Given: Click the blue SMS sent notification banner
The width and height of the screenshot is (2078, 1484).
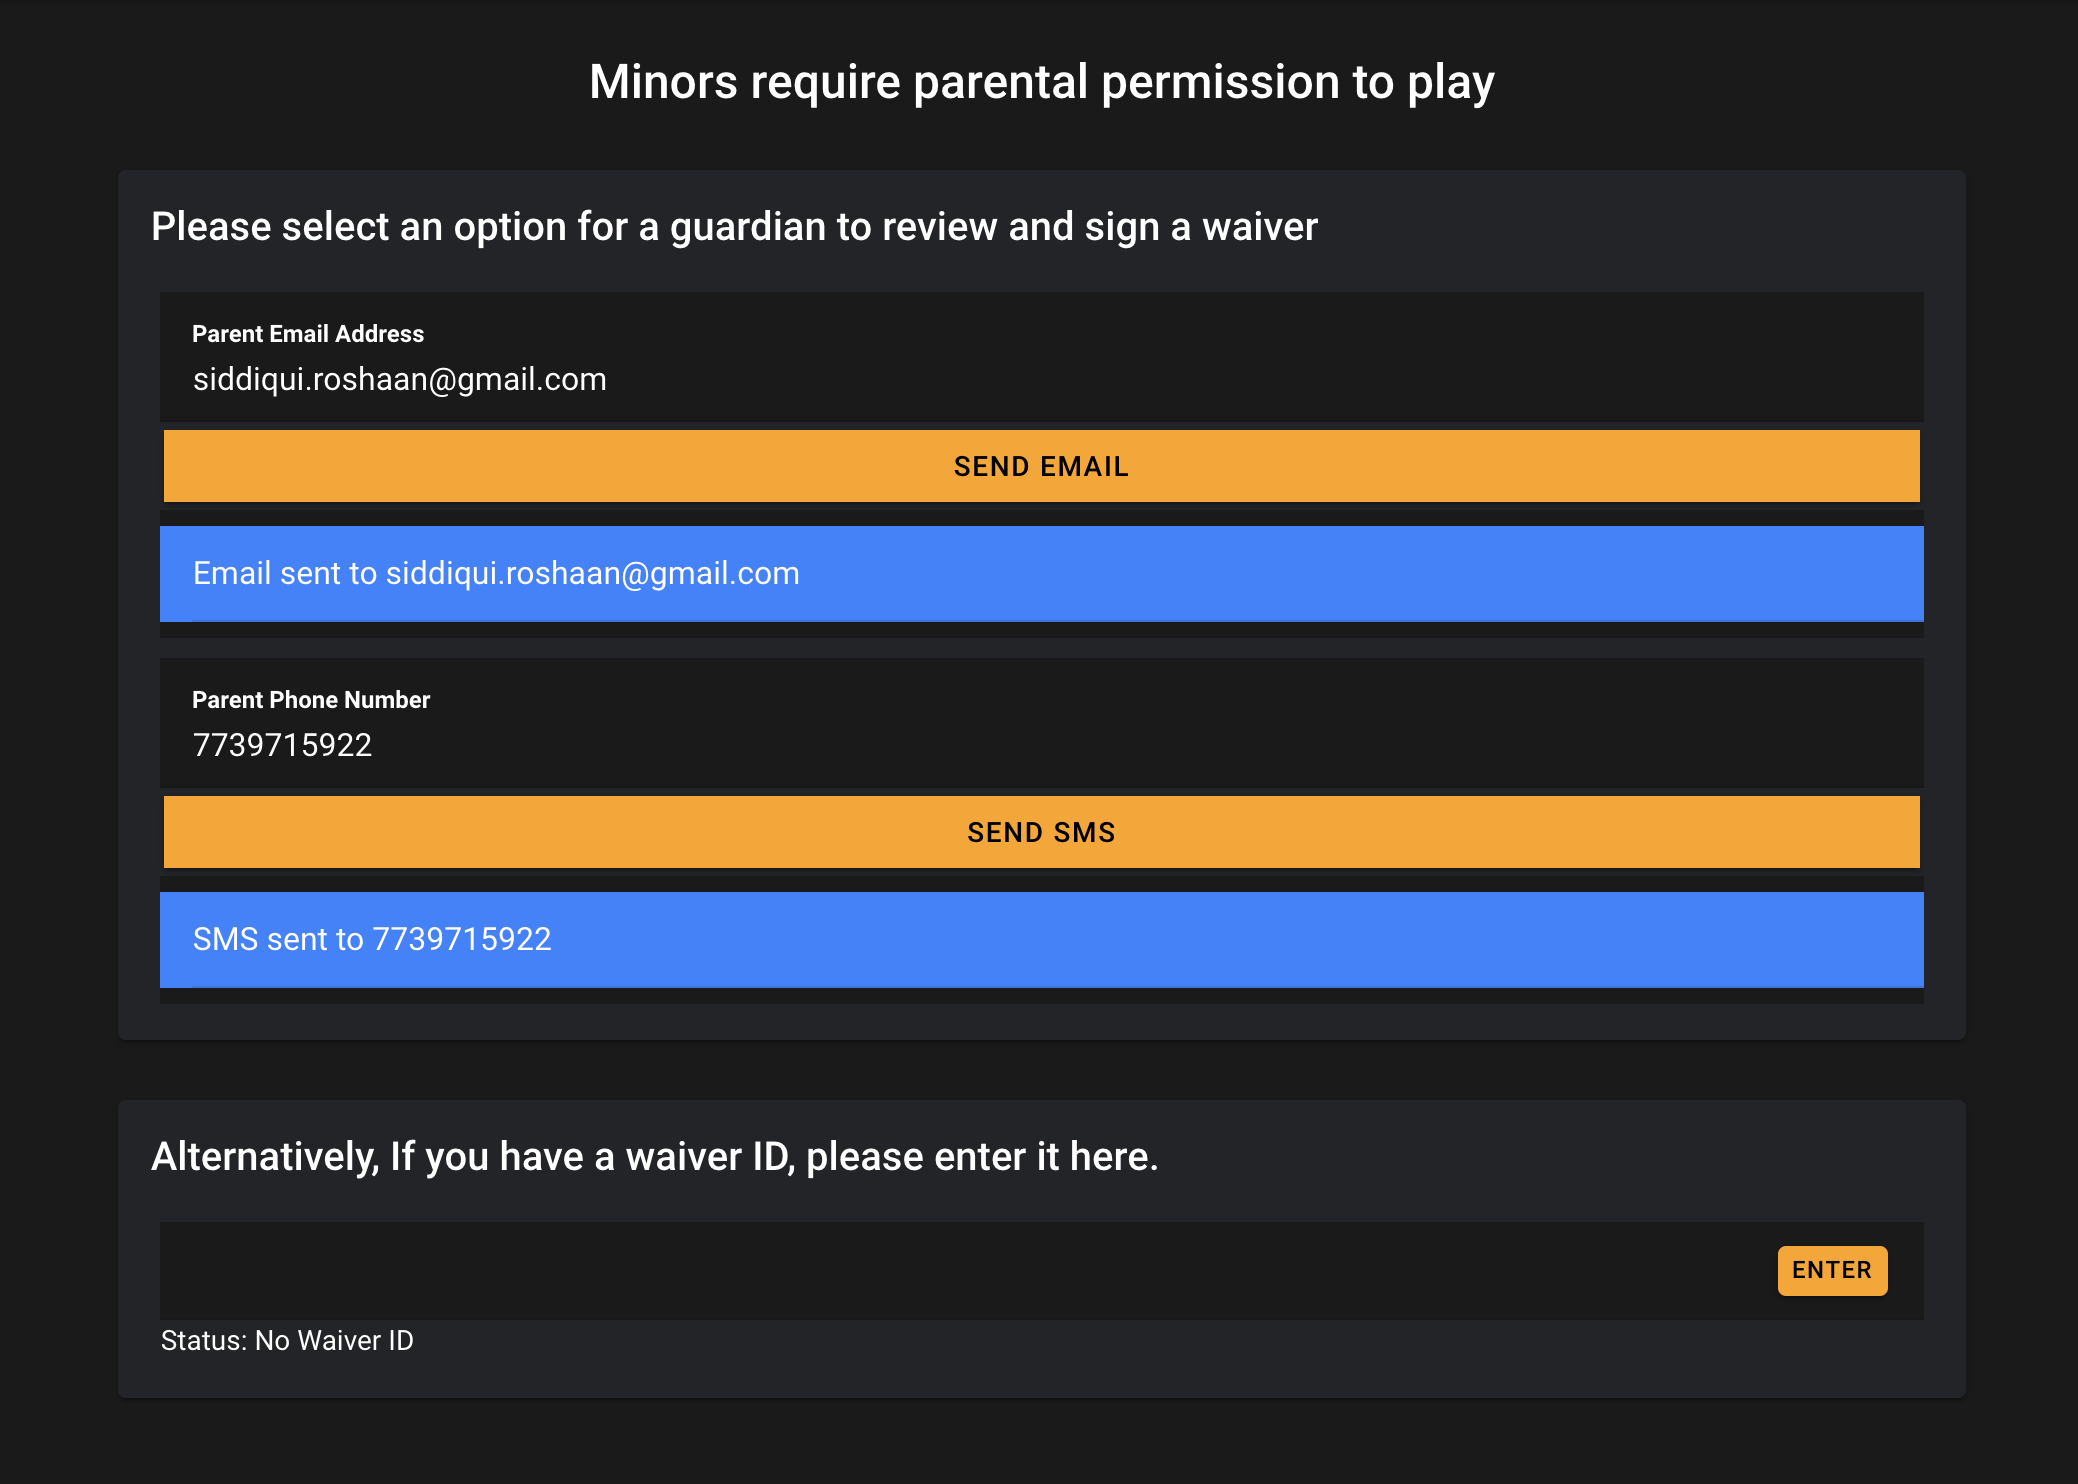Looking at the screenshot, I should pos(1041,940).
